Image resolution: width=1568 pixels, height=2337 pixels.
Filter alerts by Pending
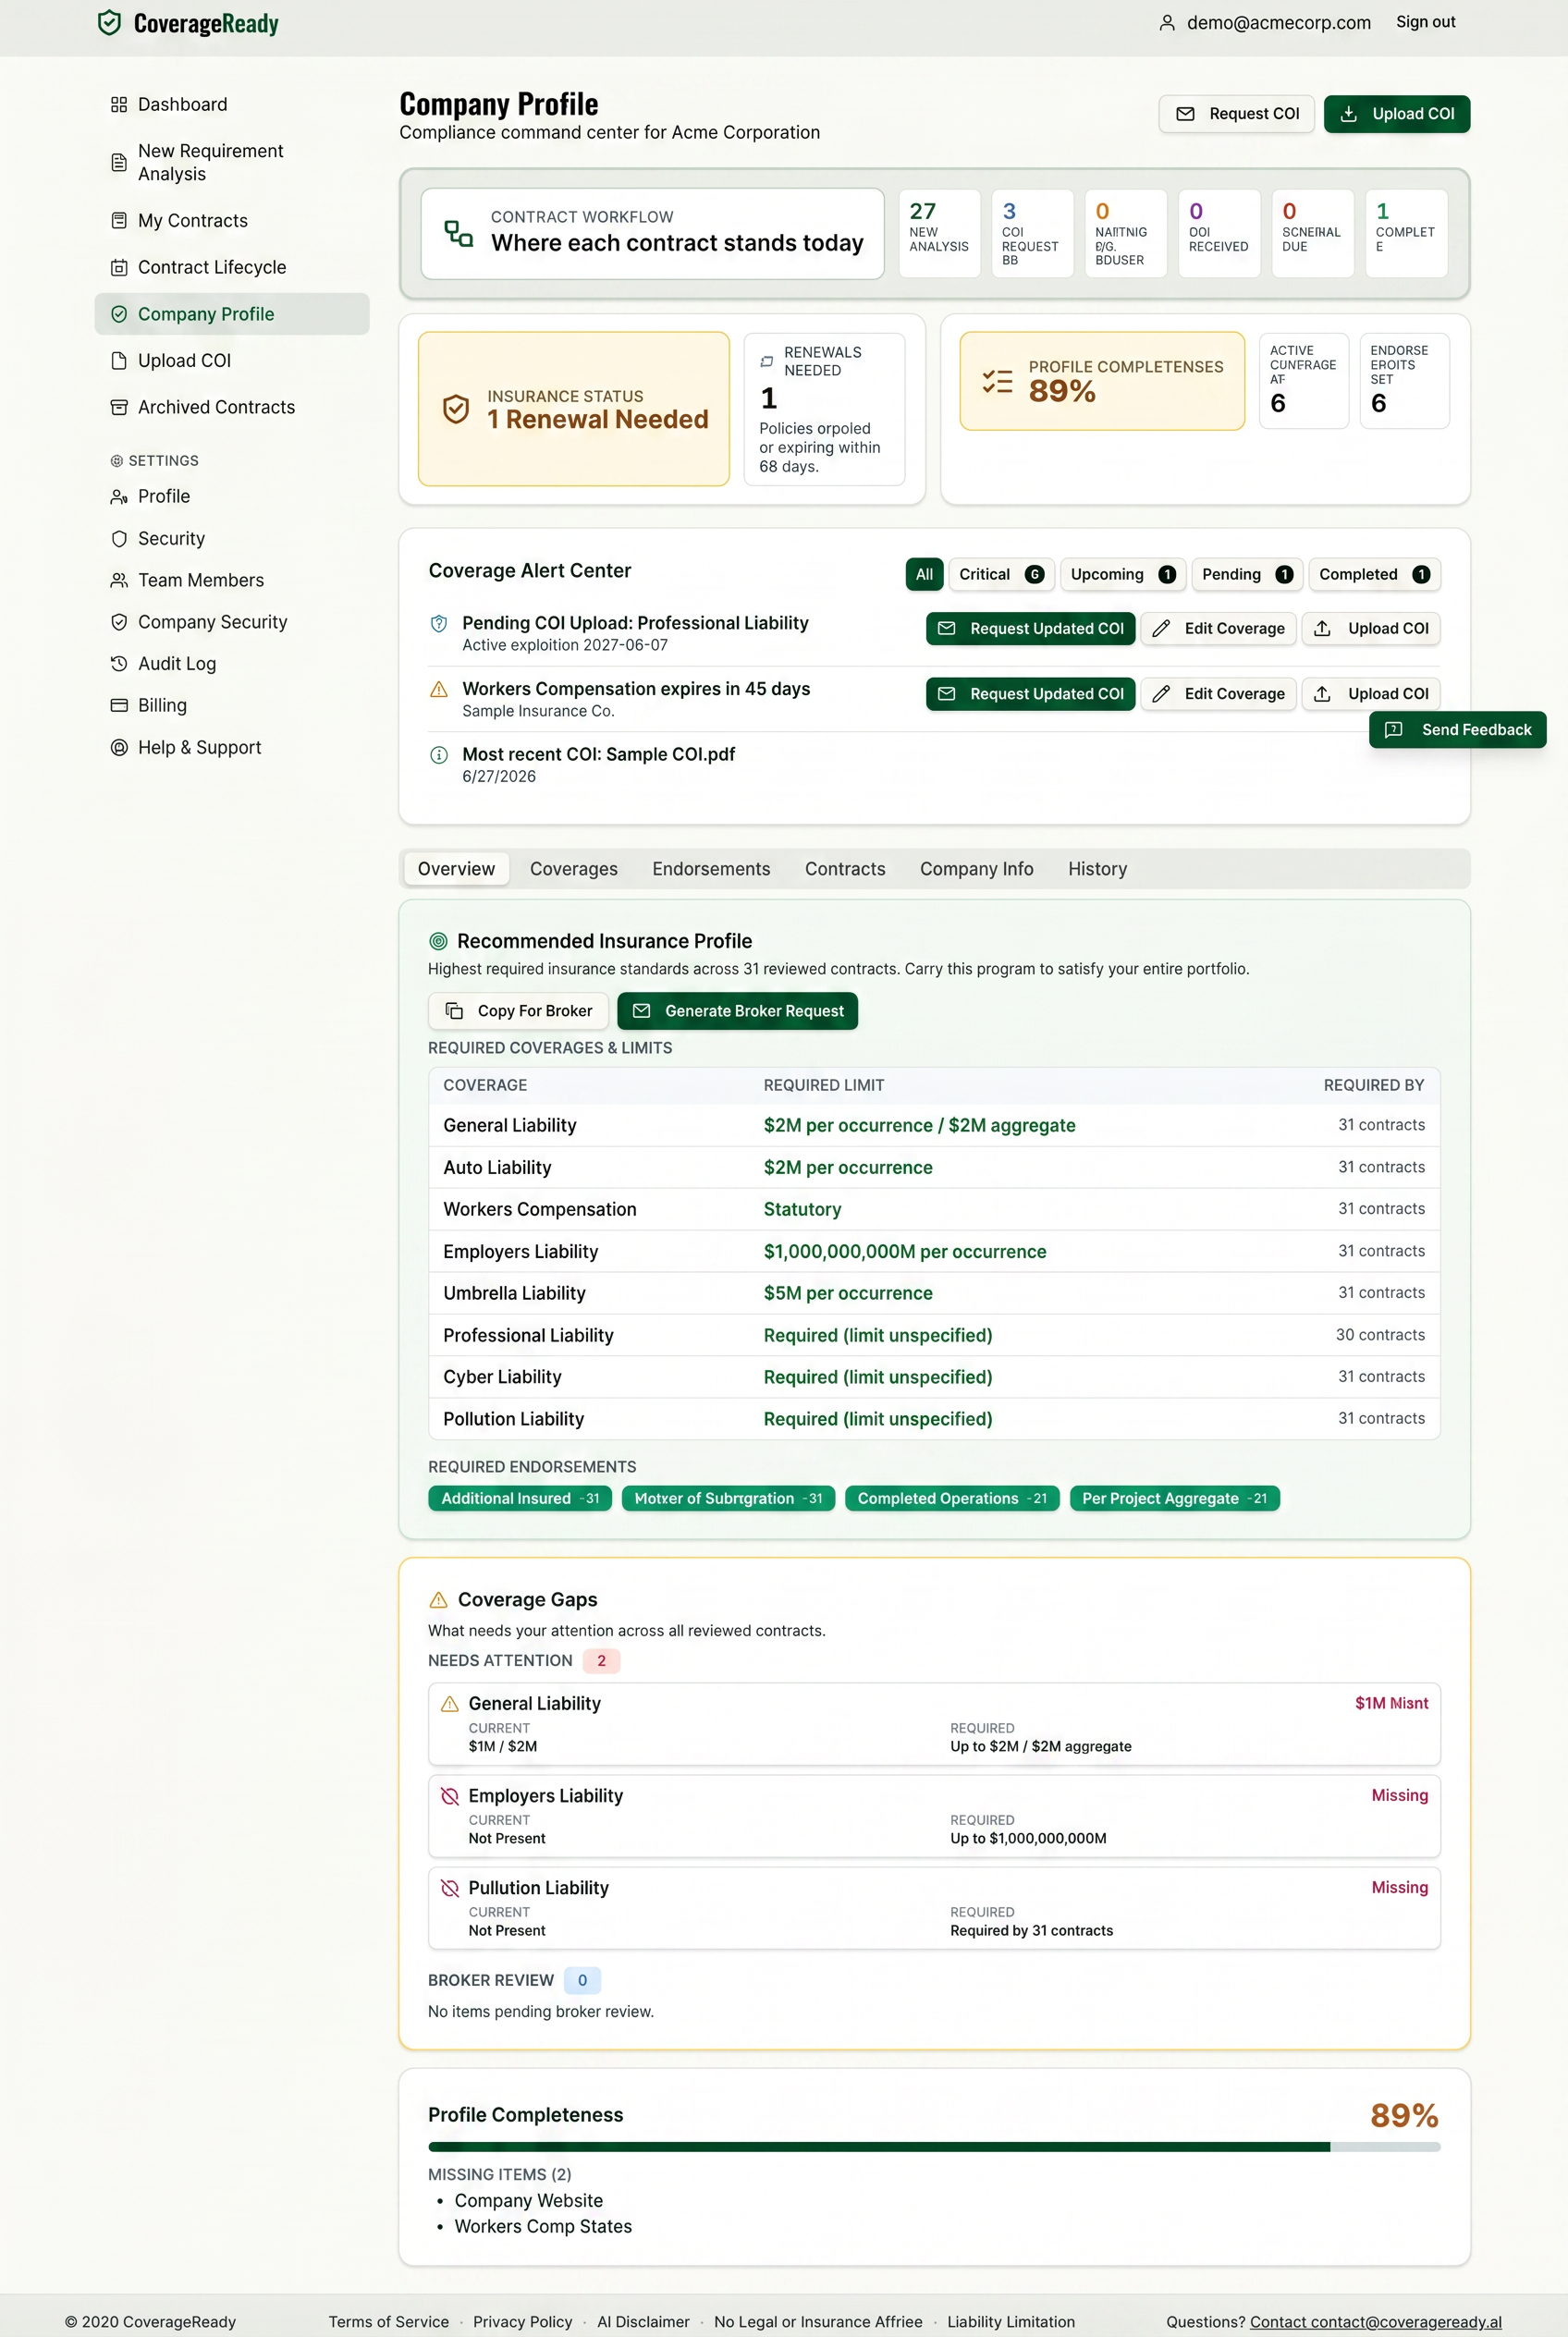tap(1247, 575)
